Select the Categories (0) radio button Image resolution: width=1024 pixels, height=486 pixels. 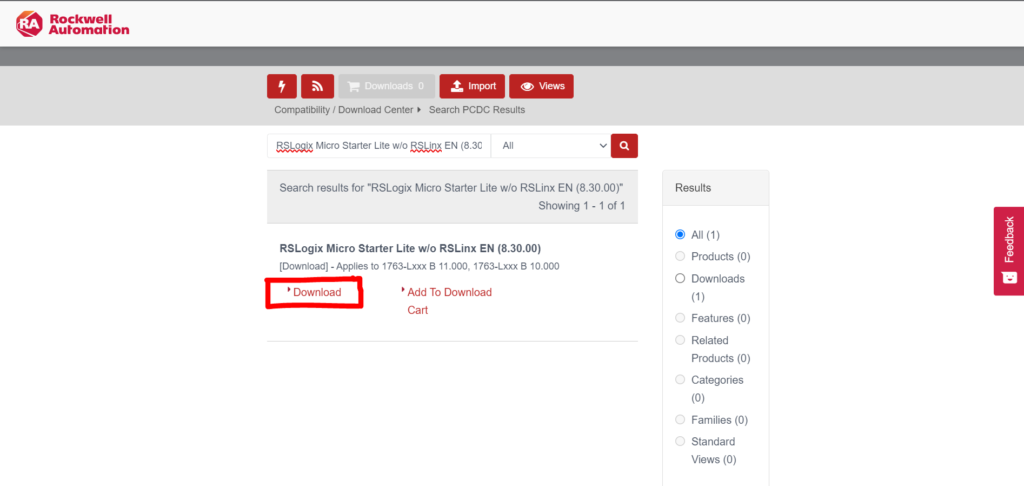pyautogui.click(x=680, y=380)
